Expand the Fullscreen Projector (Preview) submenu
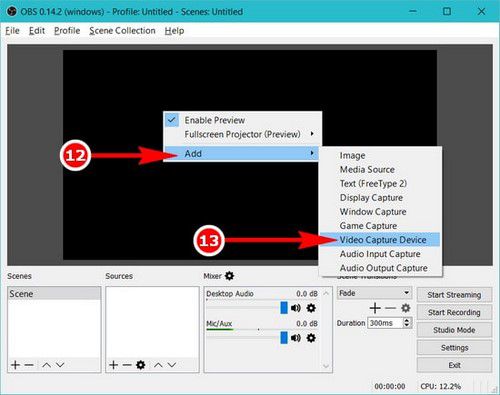The image size is (500, 395). pos(242,134)
